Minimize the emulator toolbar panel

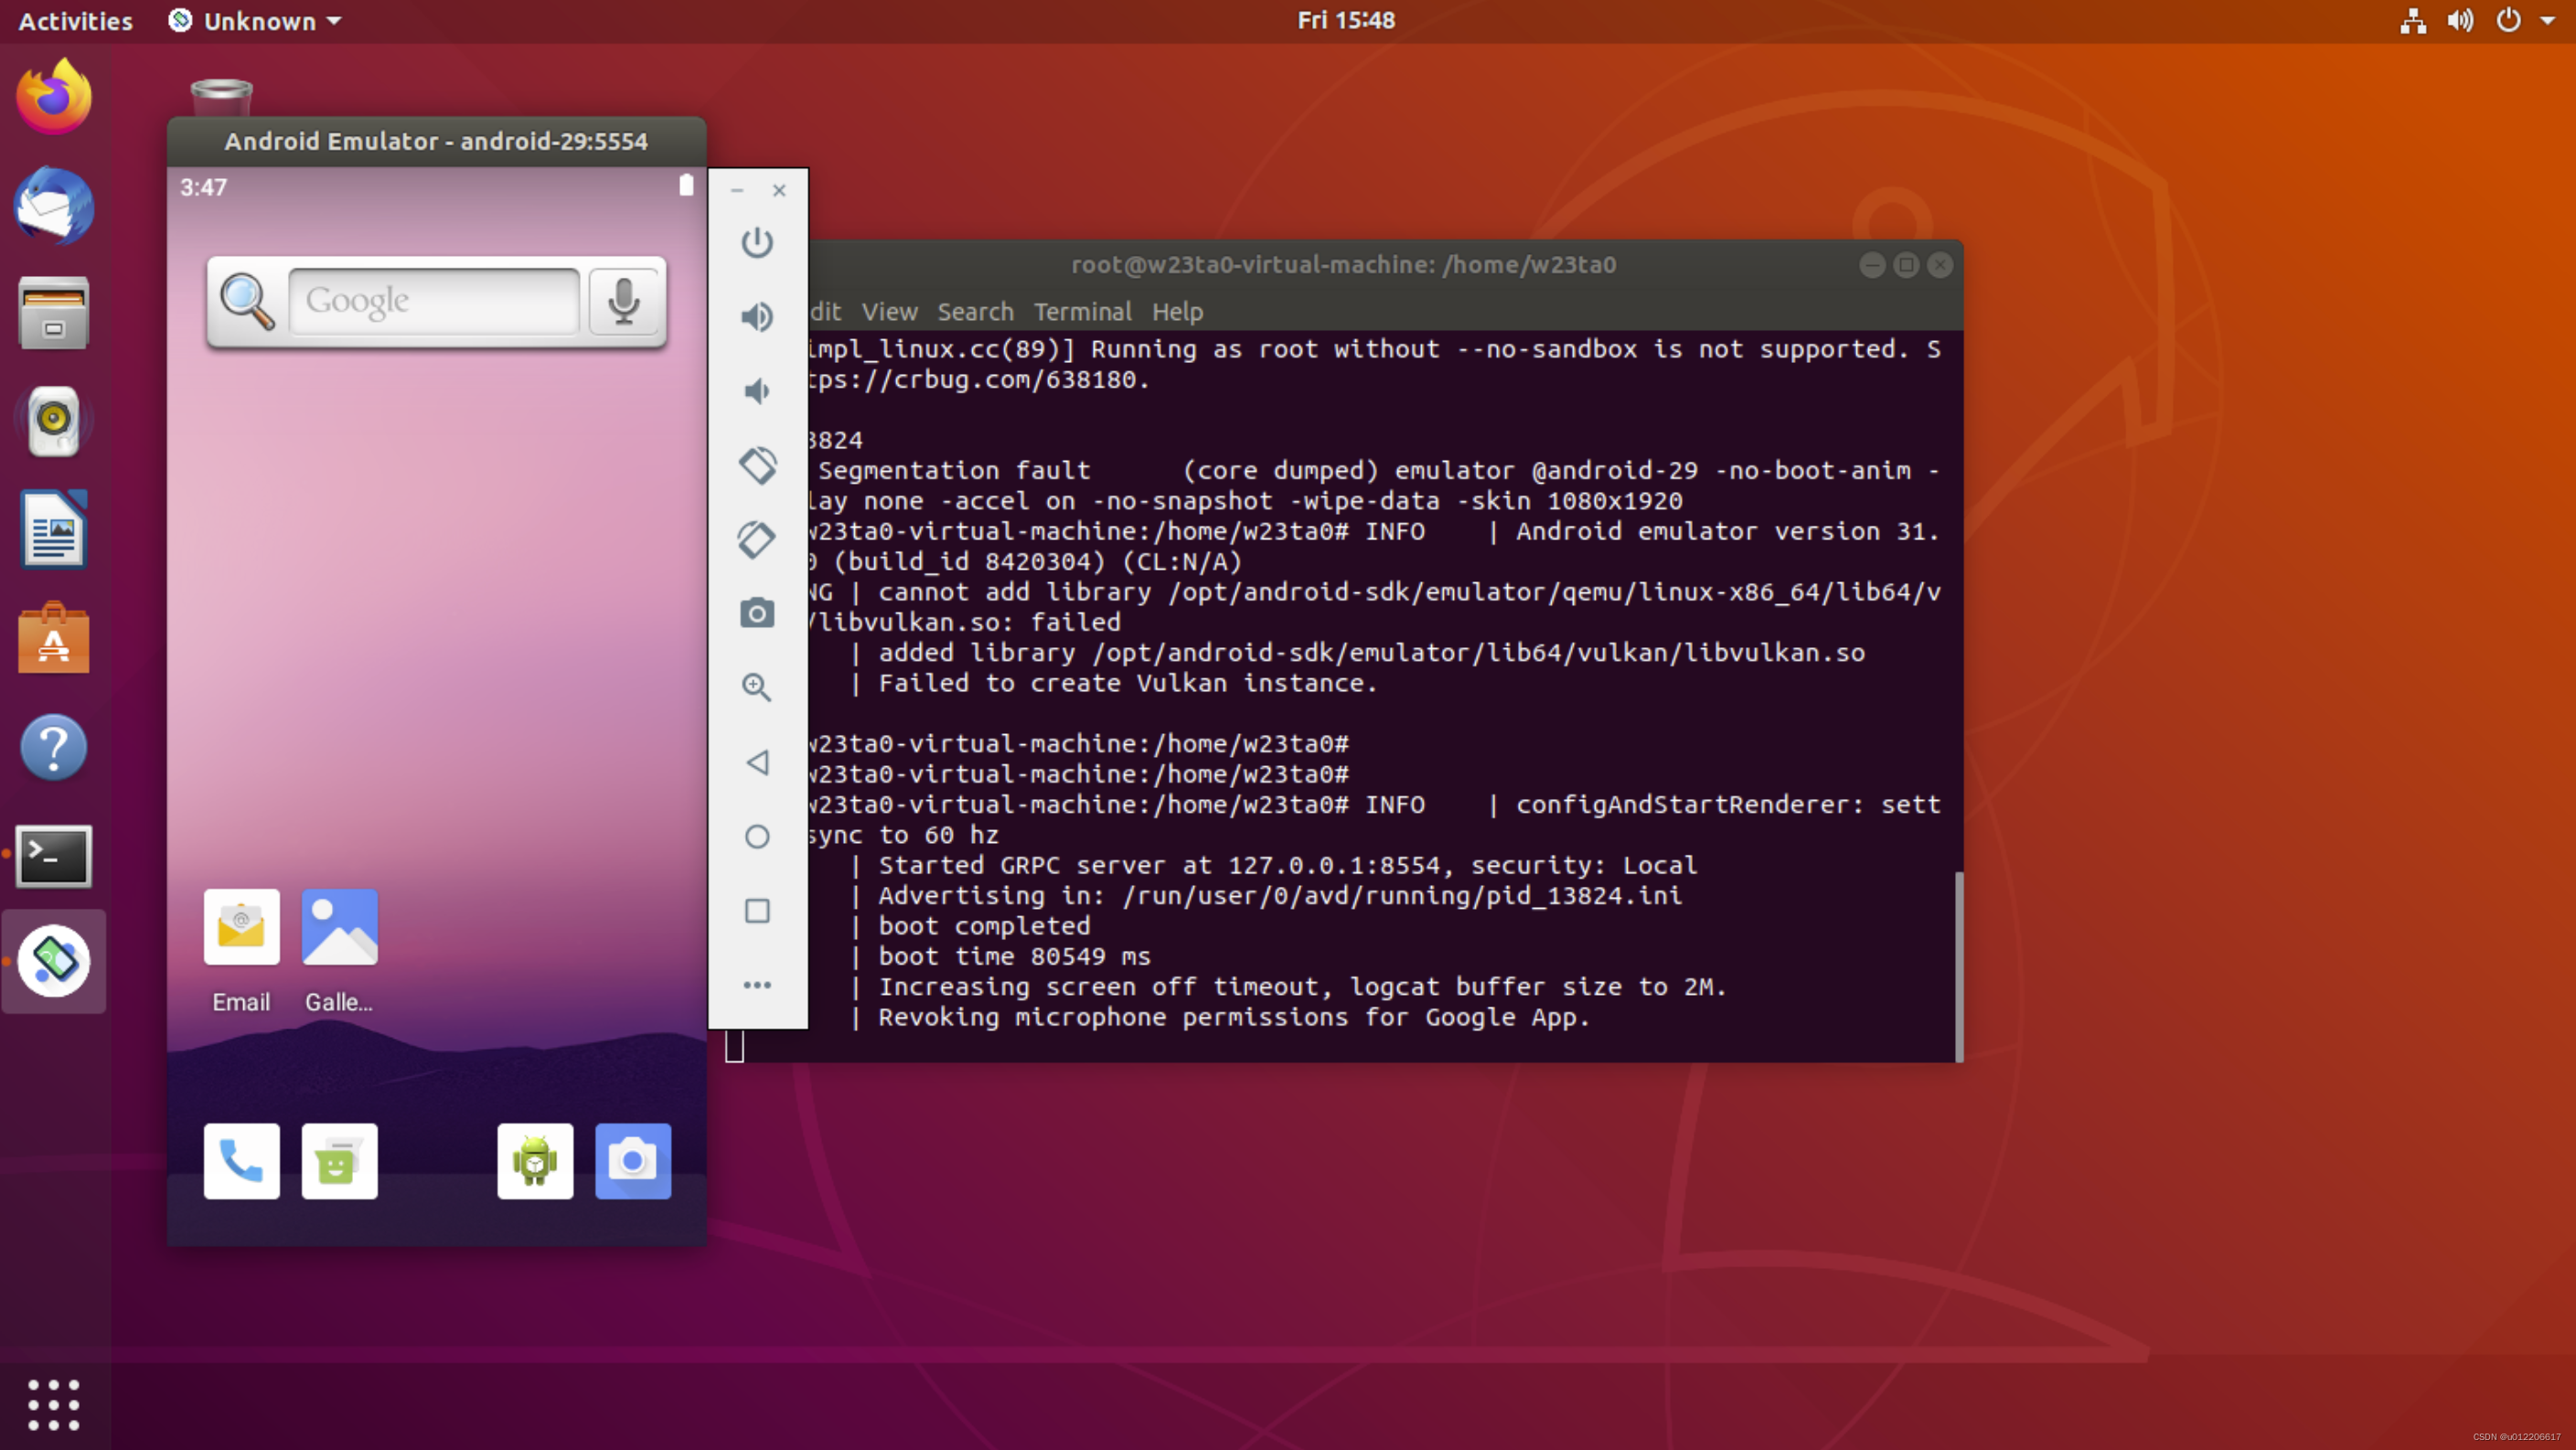coord(737,190)
